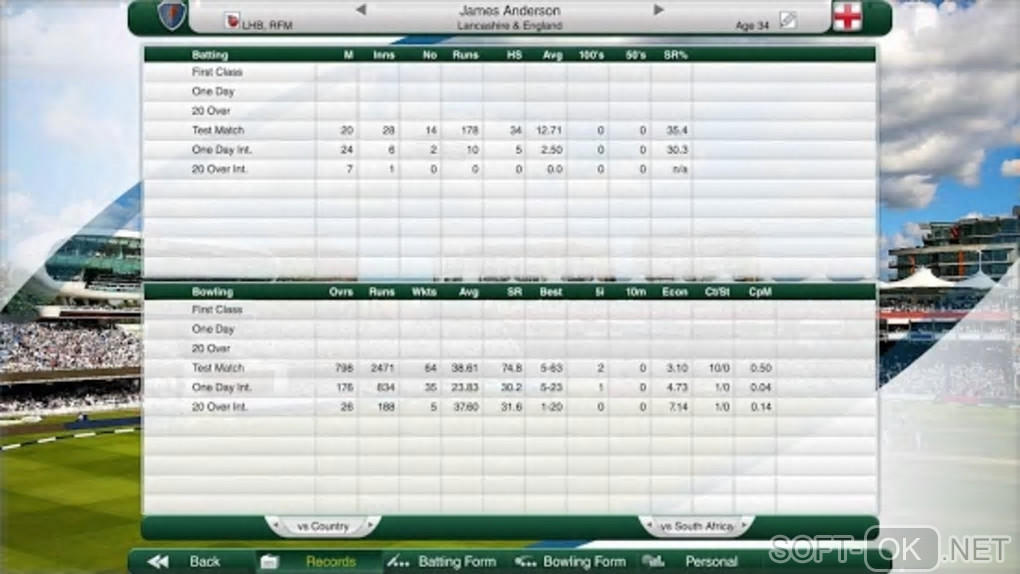Go to the next player with right arrow
Viewport: 1020px width, 574px height.
click(658, 10)
